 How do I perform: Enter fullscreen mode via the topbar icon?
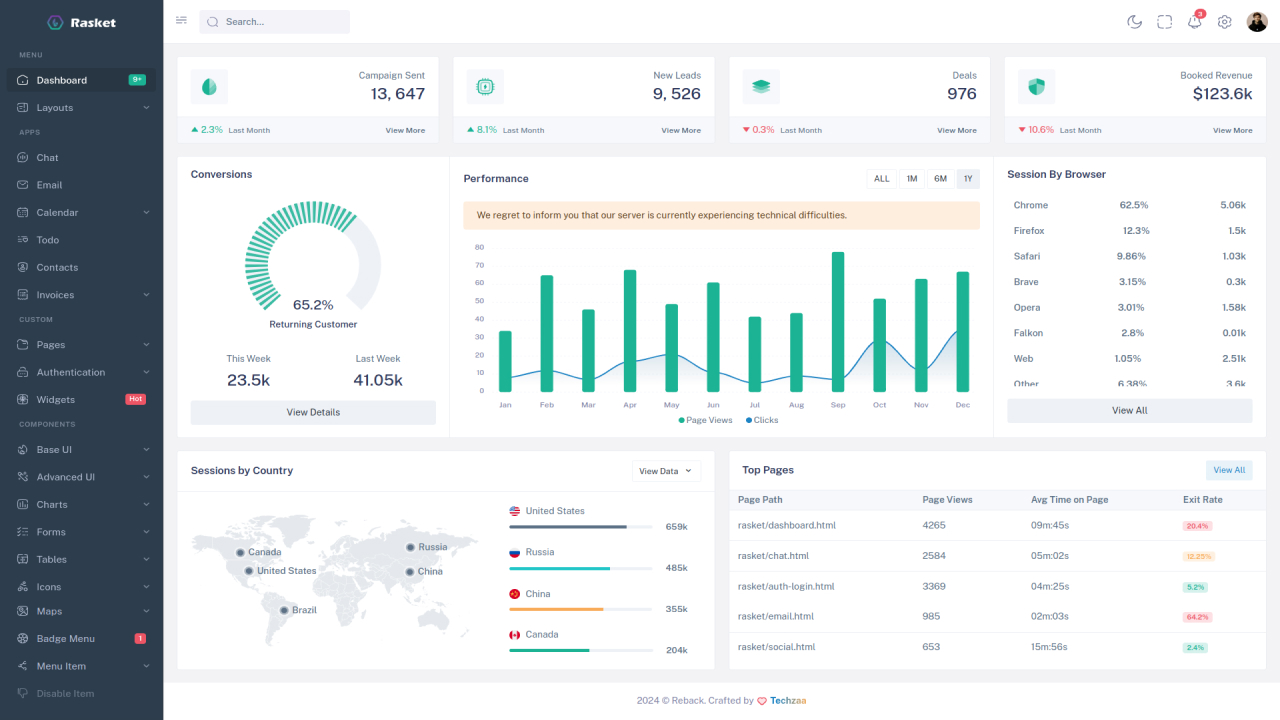[1164, 21]
